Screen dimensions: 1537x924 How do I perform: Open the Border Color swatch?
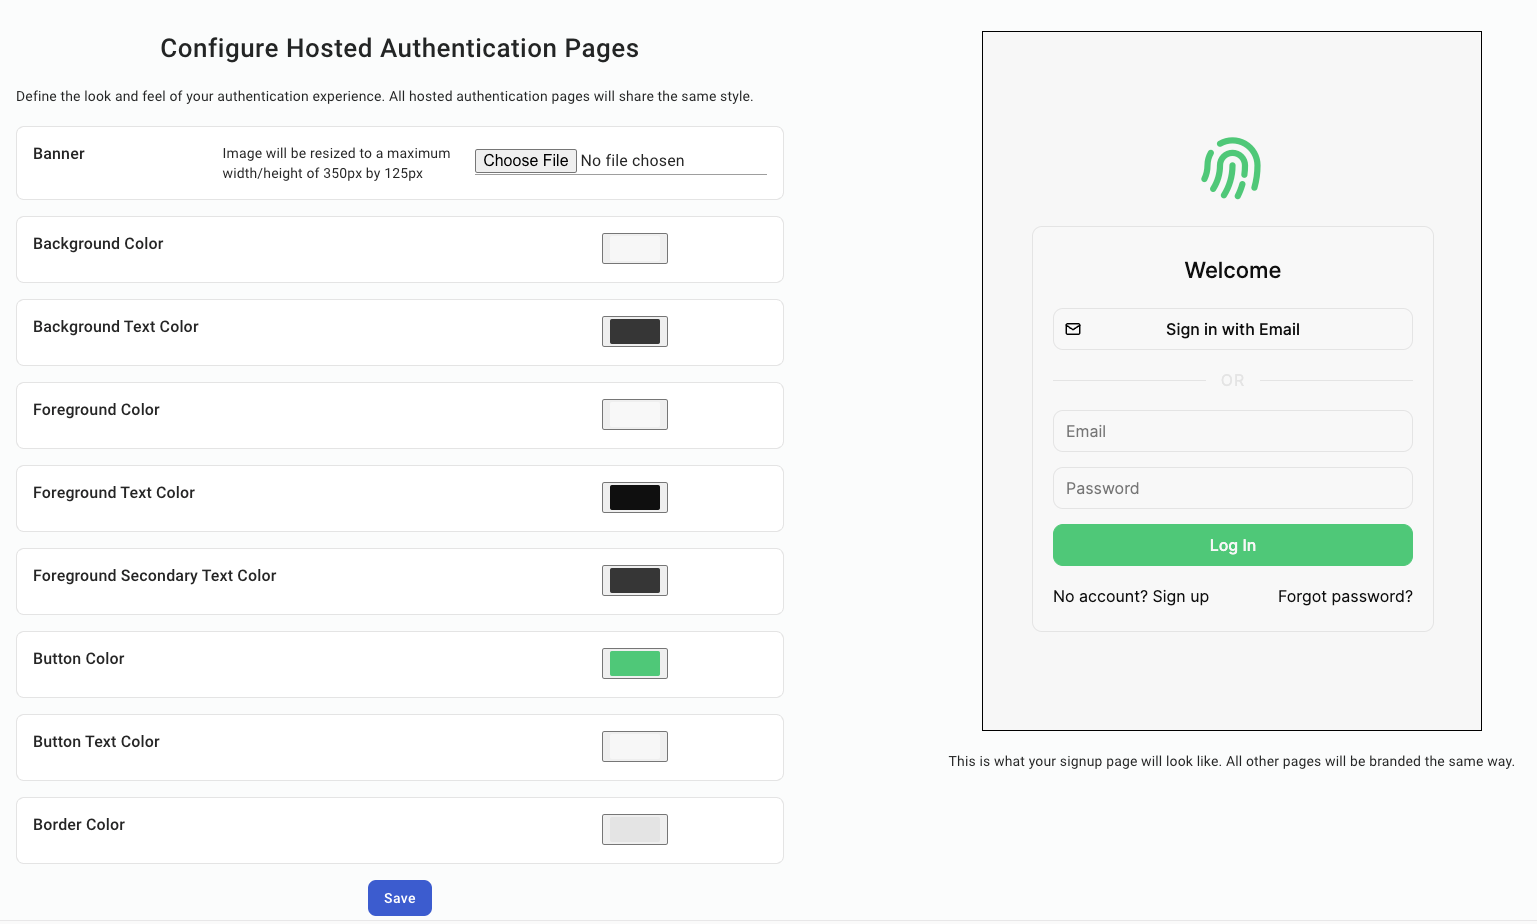pyautogui.click(x=635, y=830)
